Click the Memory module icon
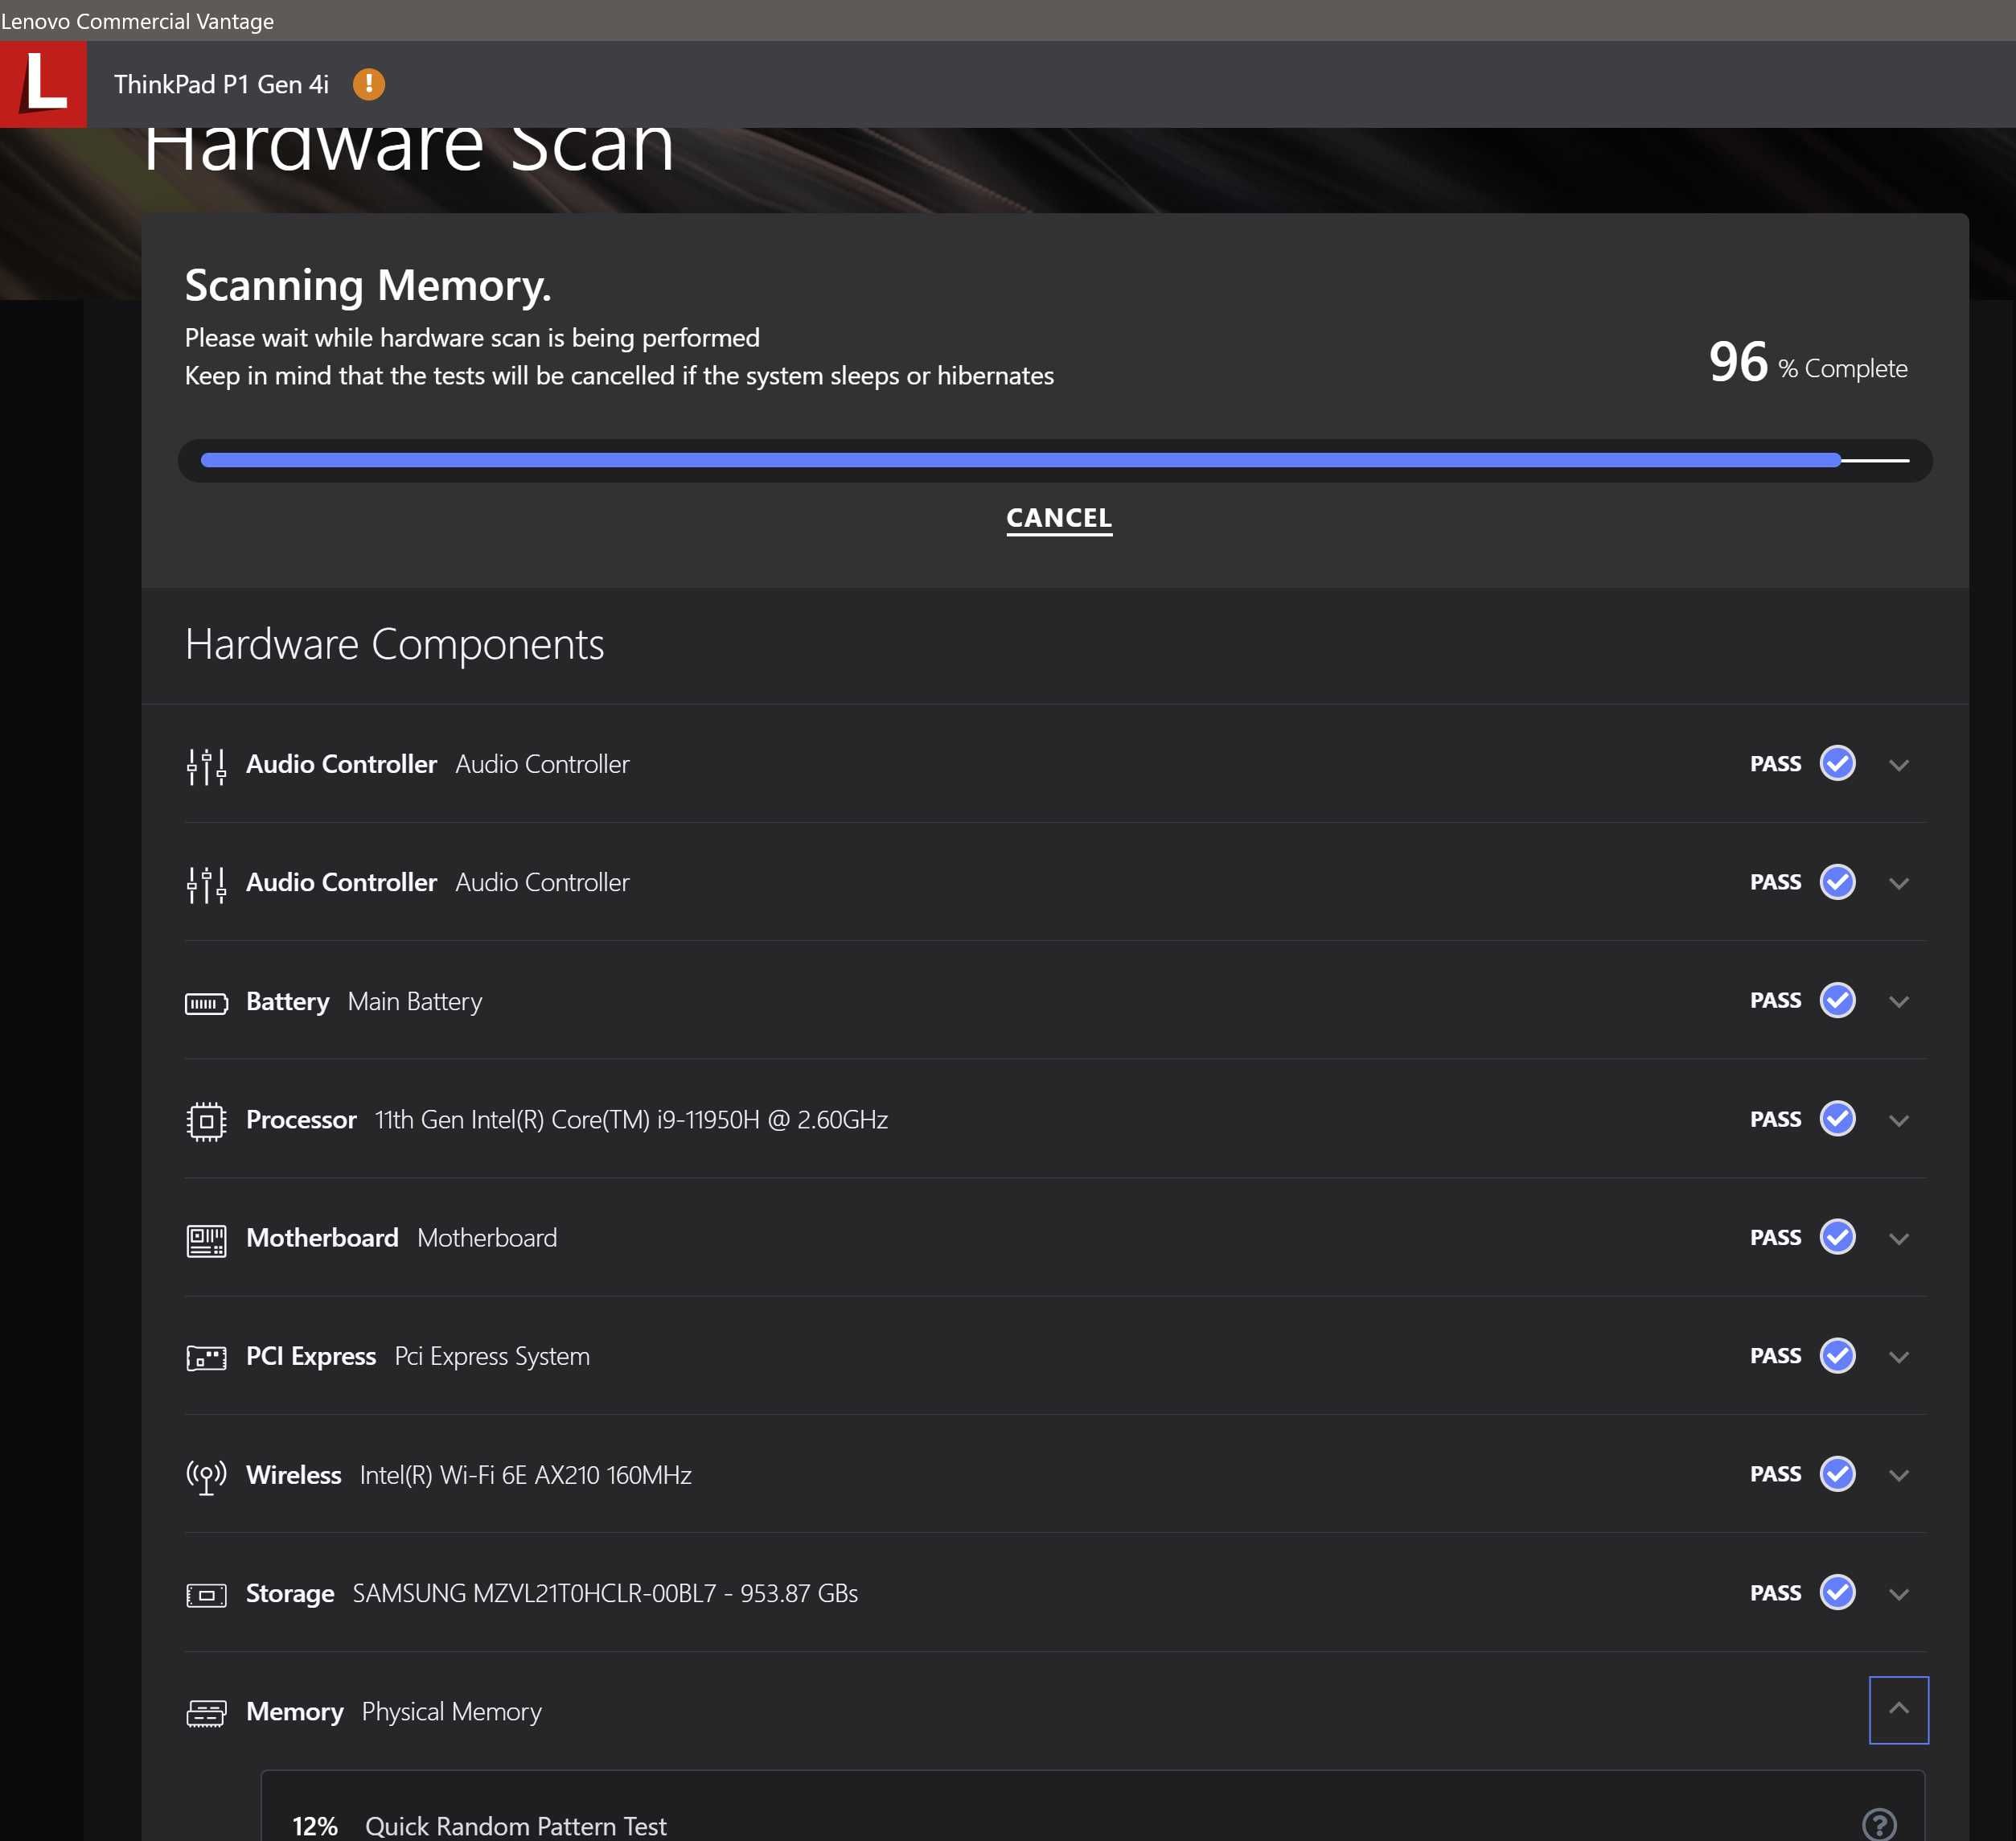The width and height of the screenshot is (2016, 1841). click(x=206, y=1713)
